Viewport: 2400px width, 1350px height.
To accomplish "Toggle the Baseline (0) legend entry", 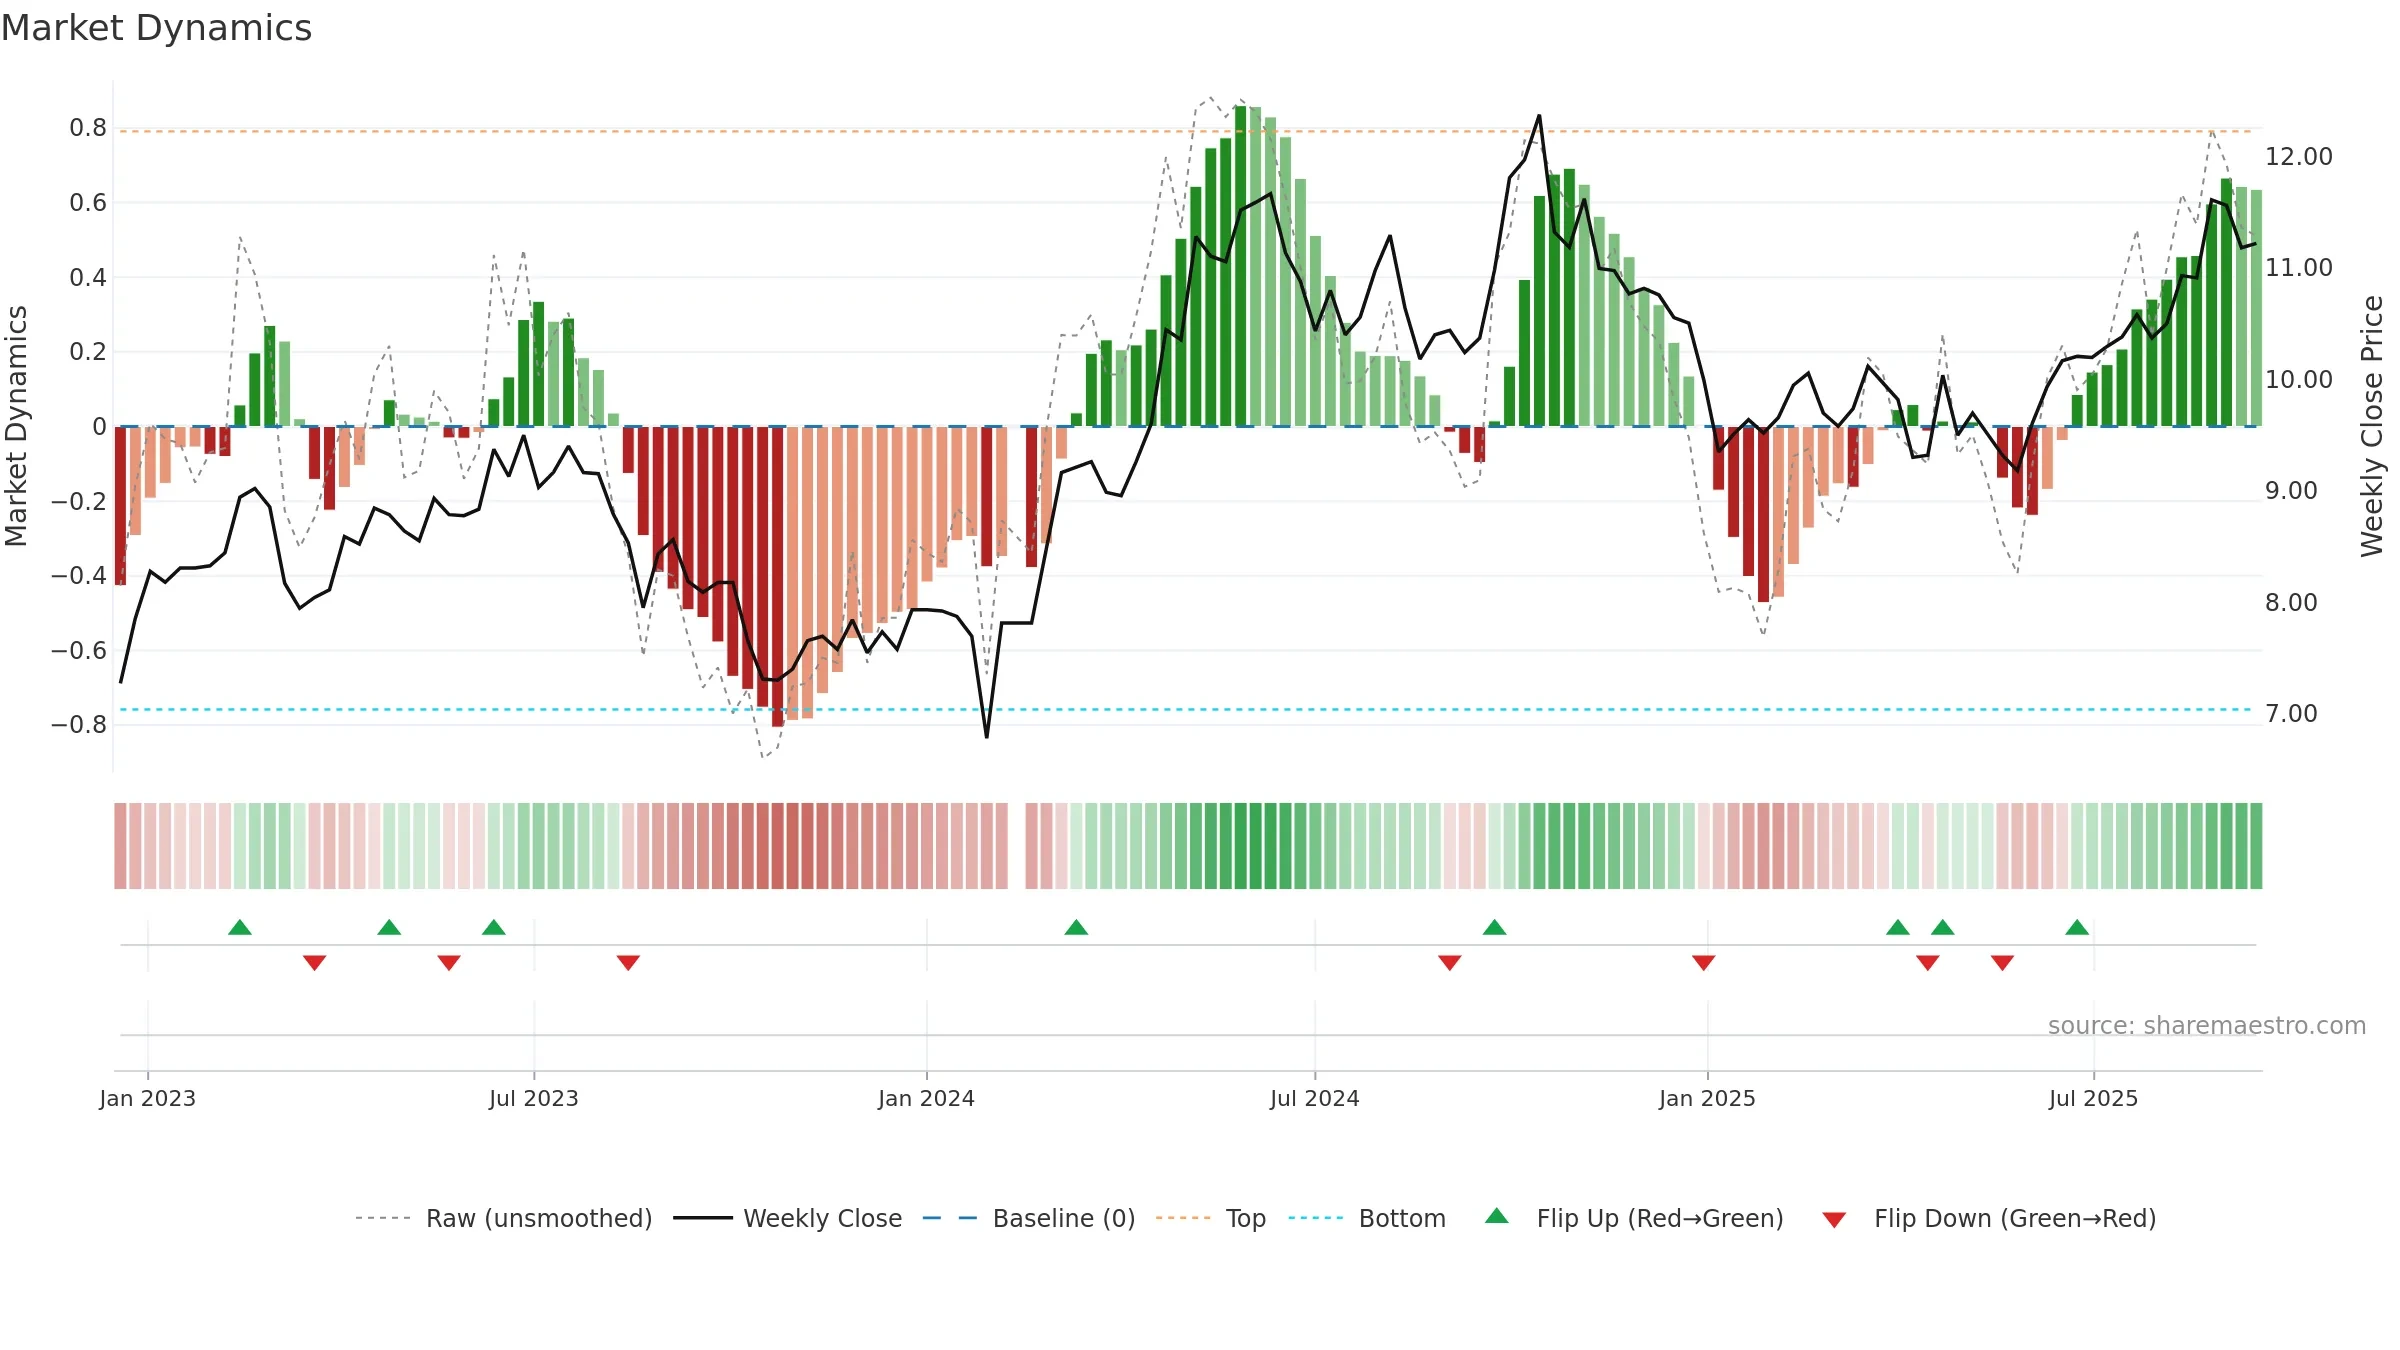I will 1029,1218.
